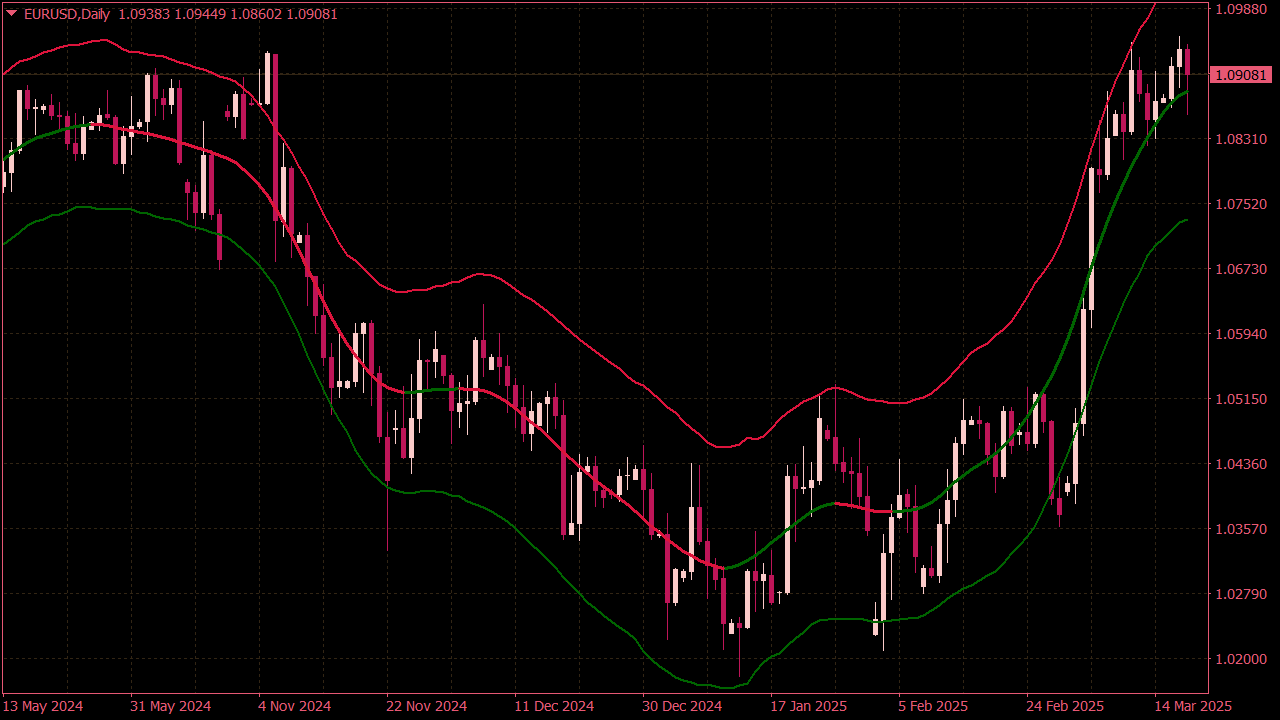This screenshot has height=720, width=1280.
Task: Select price scale value 1.06730
Action: point(1241,269)
